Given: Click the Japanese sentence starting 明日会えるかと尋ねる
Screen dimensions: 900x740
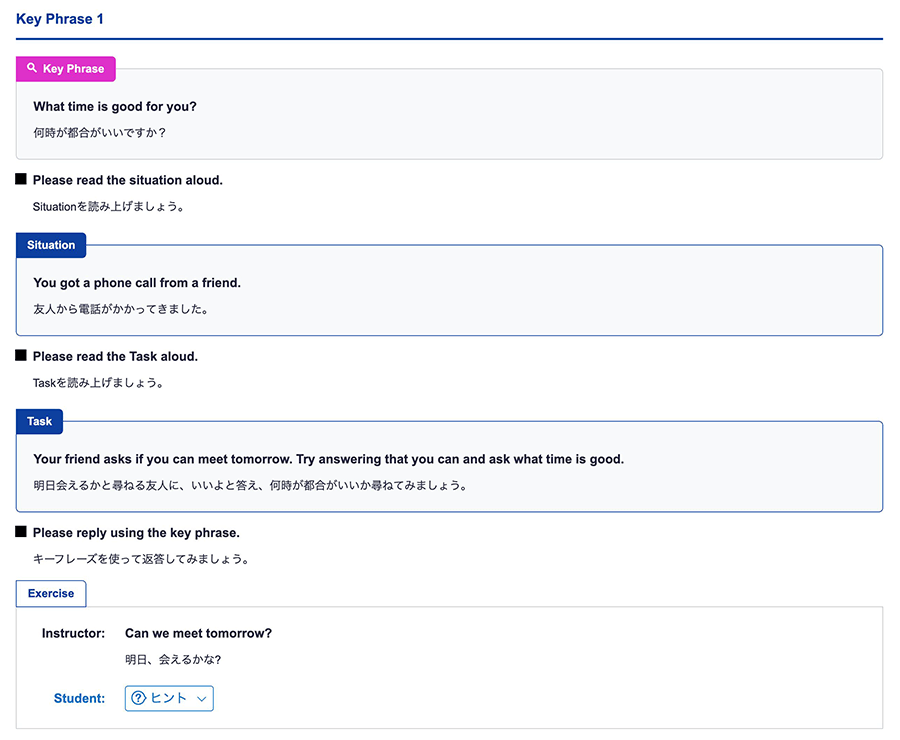Looking at the screenshot, I should click(250, 485).
